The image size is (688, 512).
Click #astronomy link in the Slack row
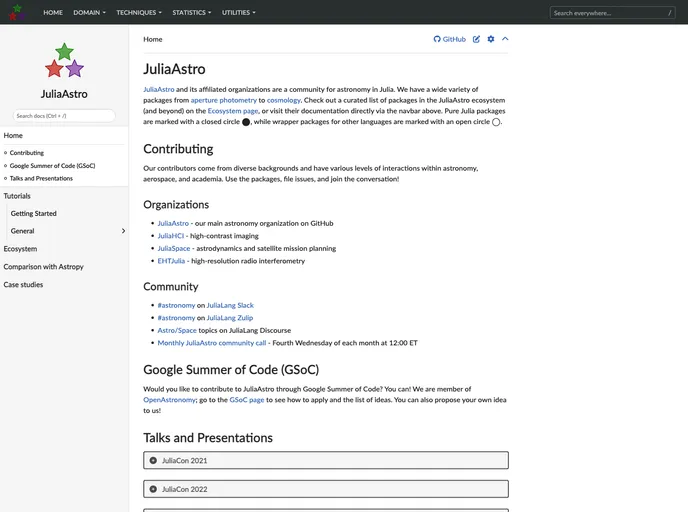pyautogui.click(x=176, y=305)
